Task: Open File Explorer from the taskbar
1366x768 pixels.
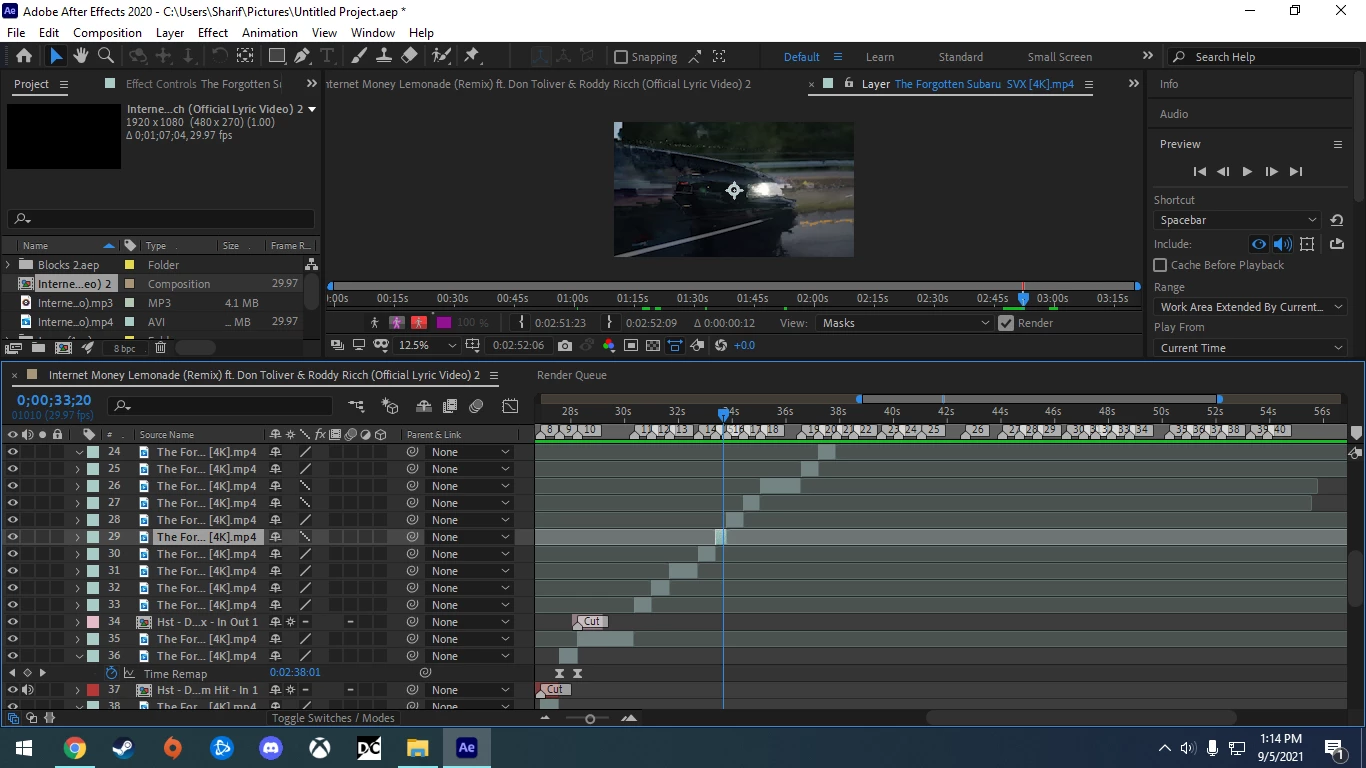Action: coord(417,748)
